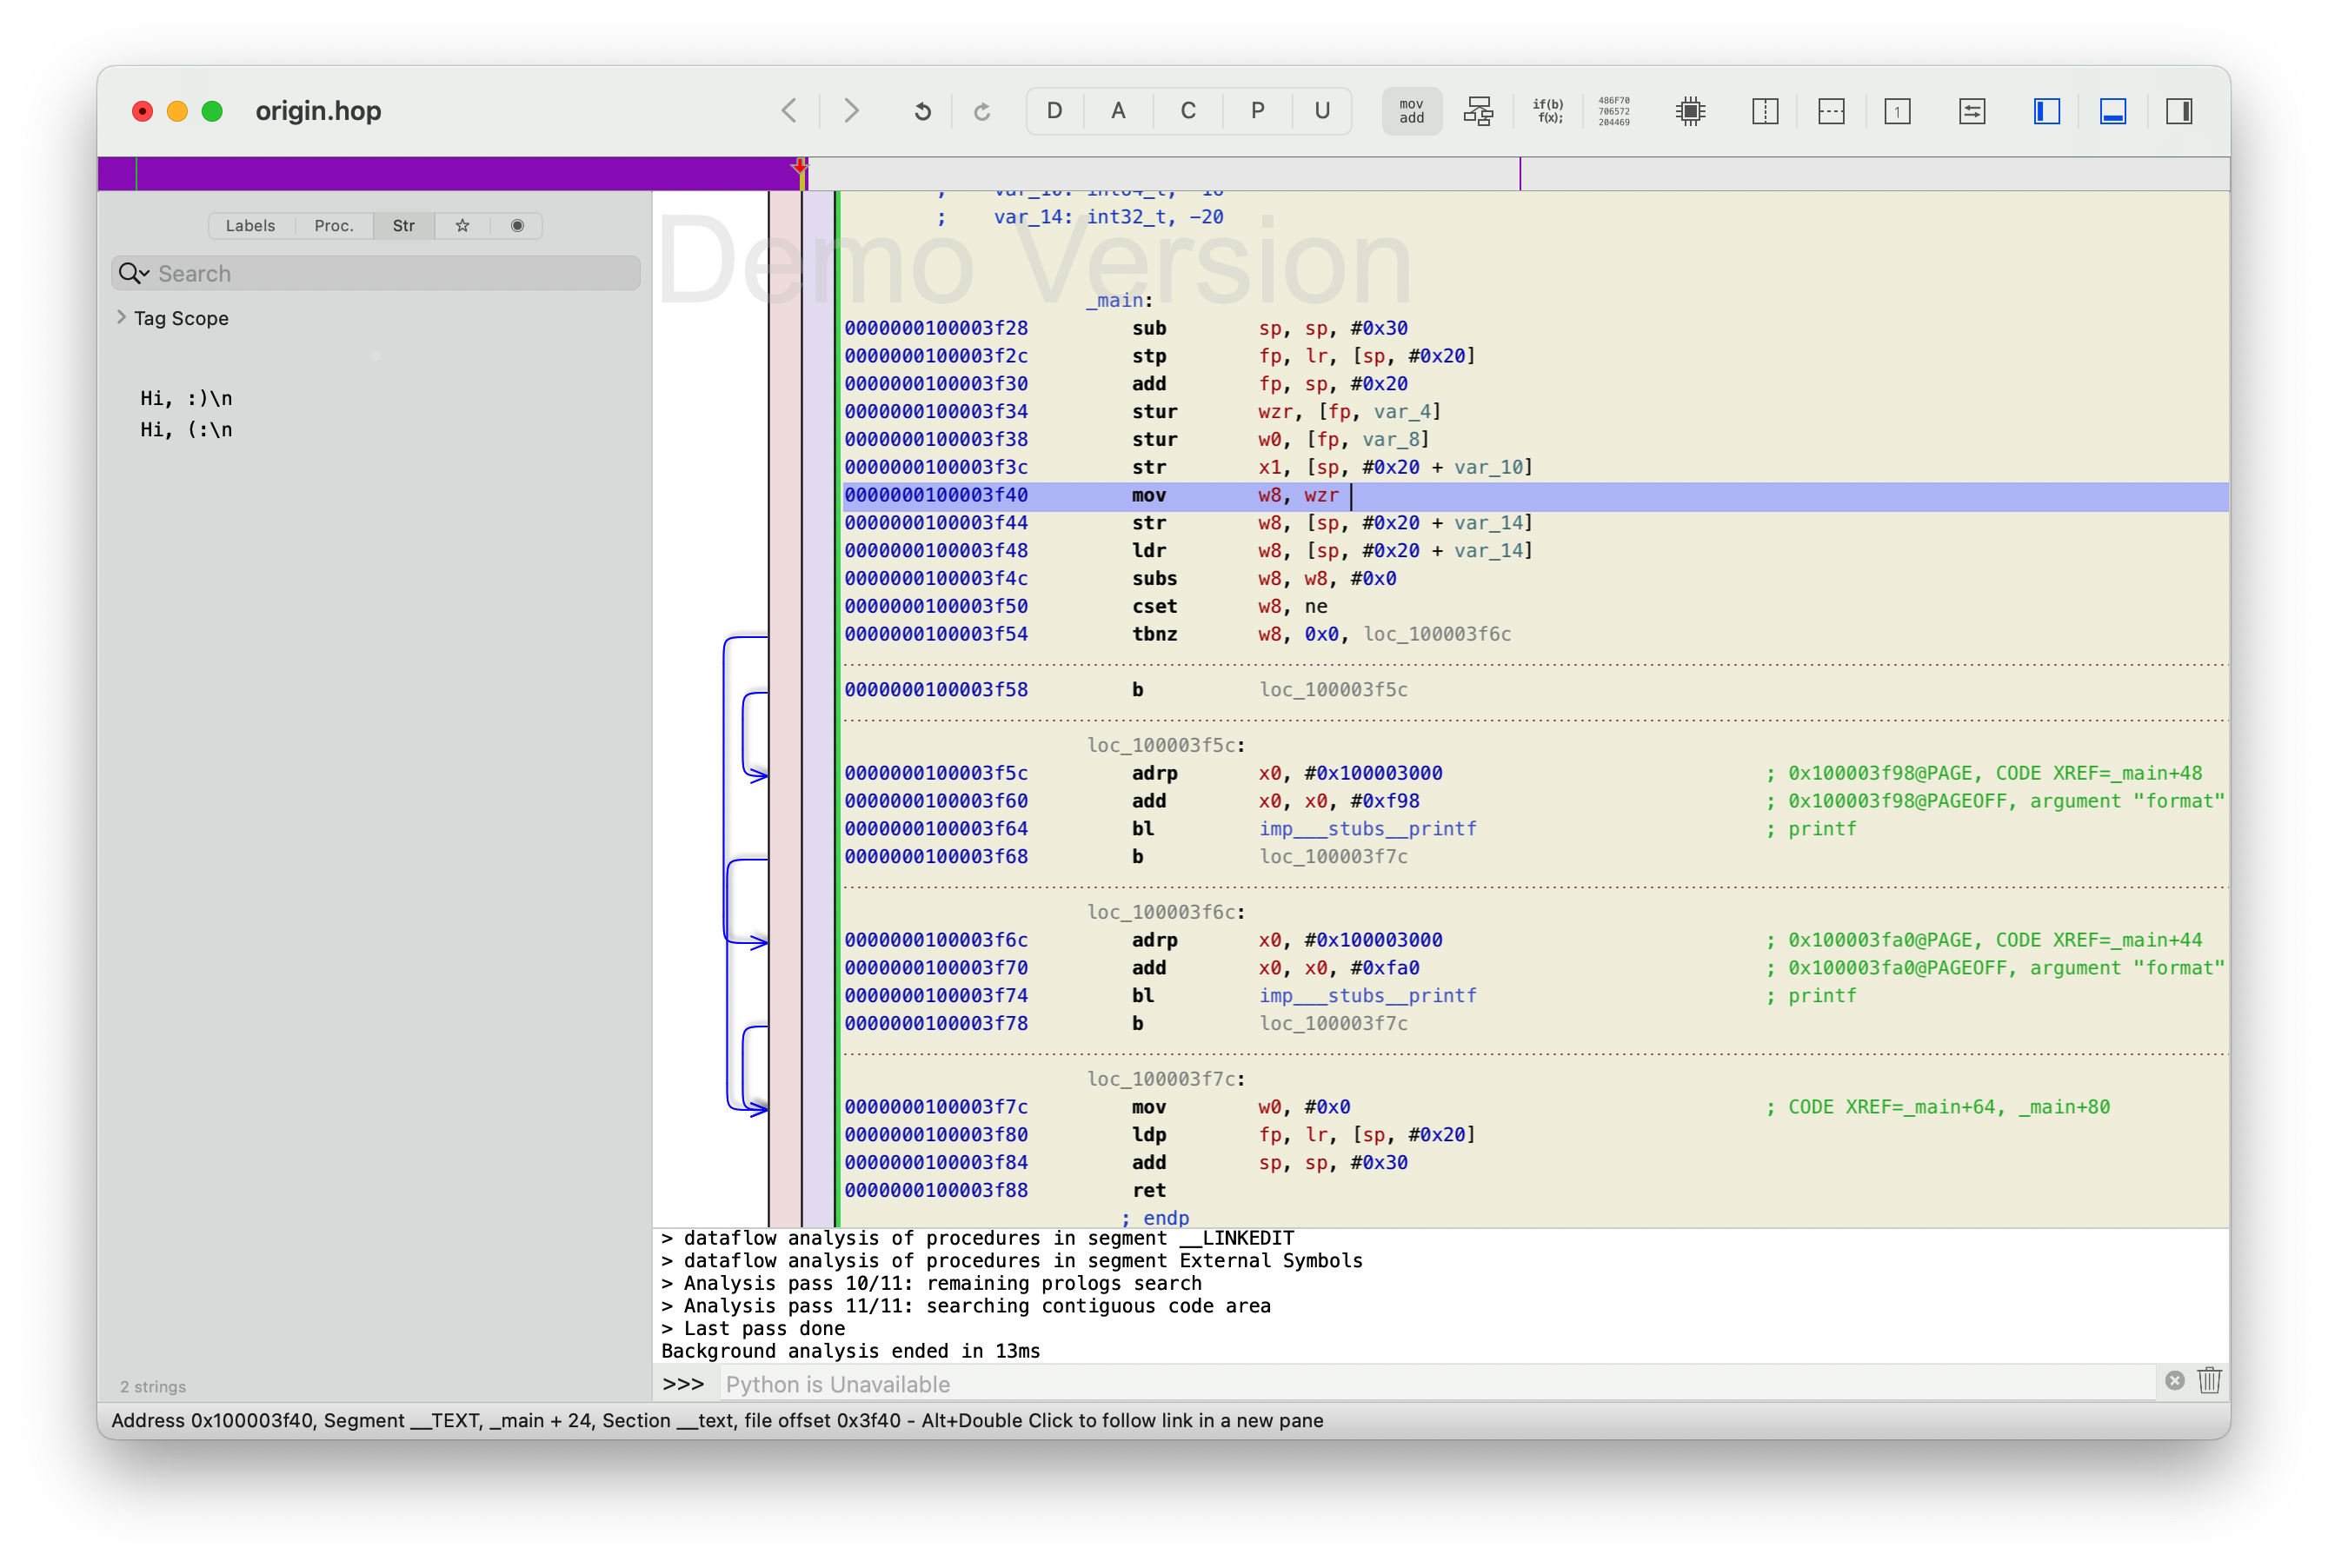
Task: Switch to the Labels tab
Action: tap(250, 226)
